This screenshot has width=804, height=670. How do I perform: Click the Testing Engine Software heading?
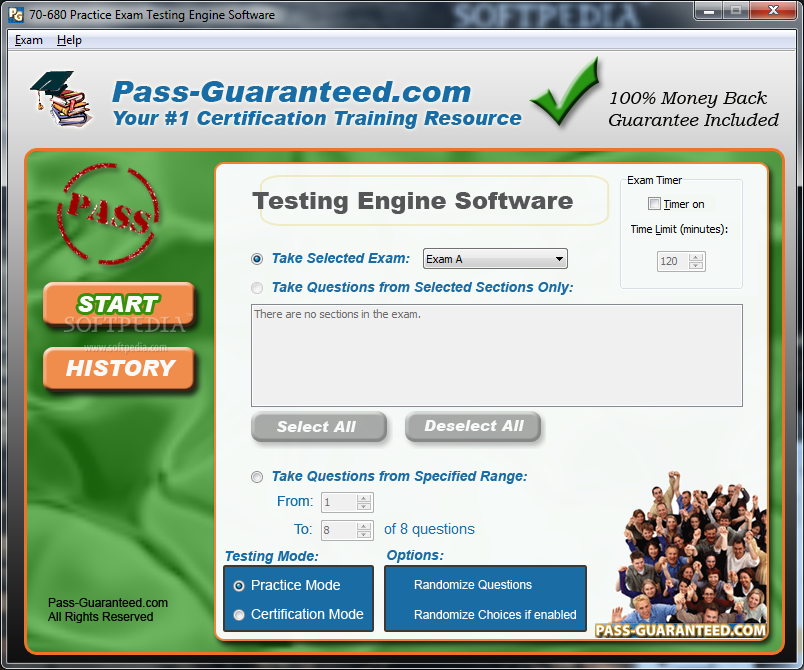click(x=413, y=200)
